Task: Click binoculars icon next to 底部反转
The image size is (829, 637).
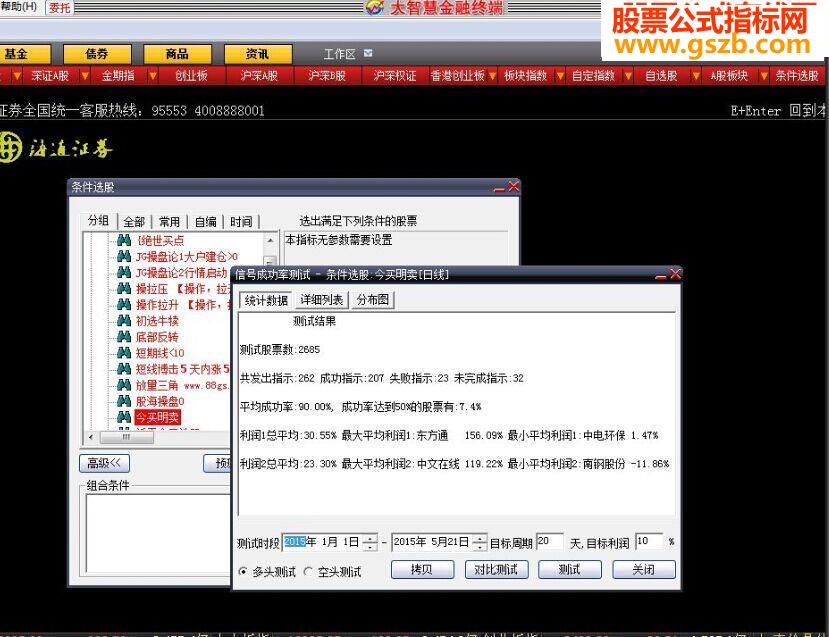Action: 124,337
